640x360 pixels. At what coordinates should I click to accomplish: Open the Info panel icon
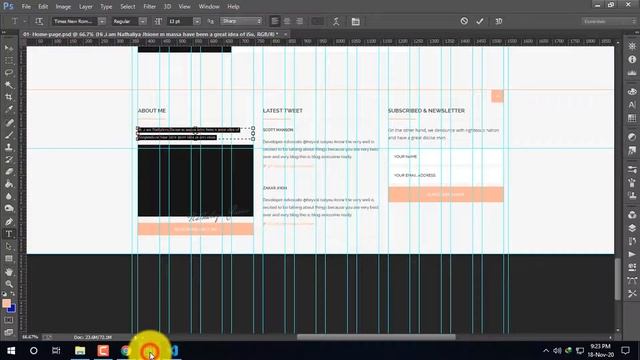point(632,60)
